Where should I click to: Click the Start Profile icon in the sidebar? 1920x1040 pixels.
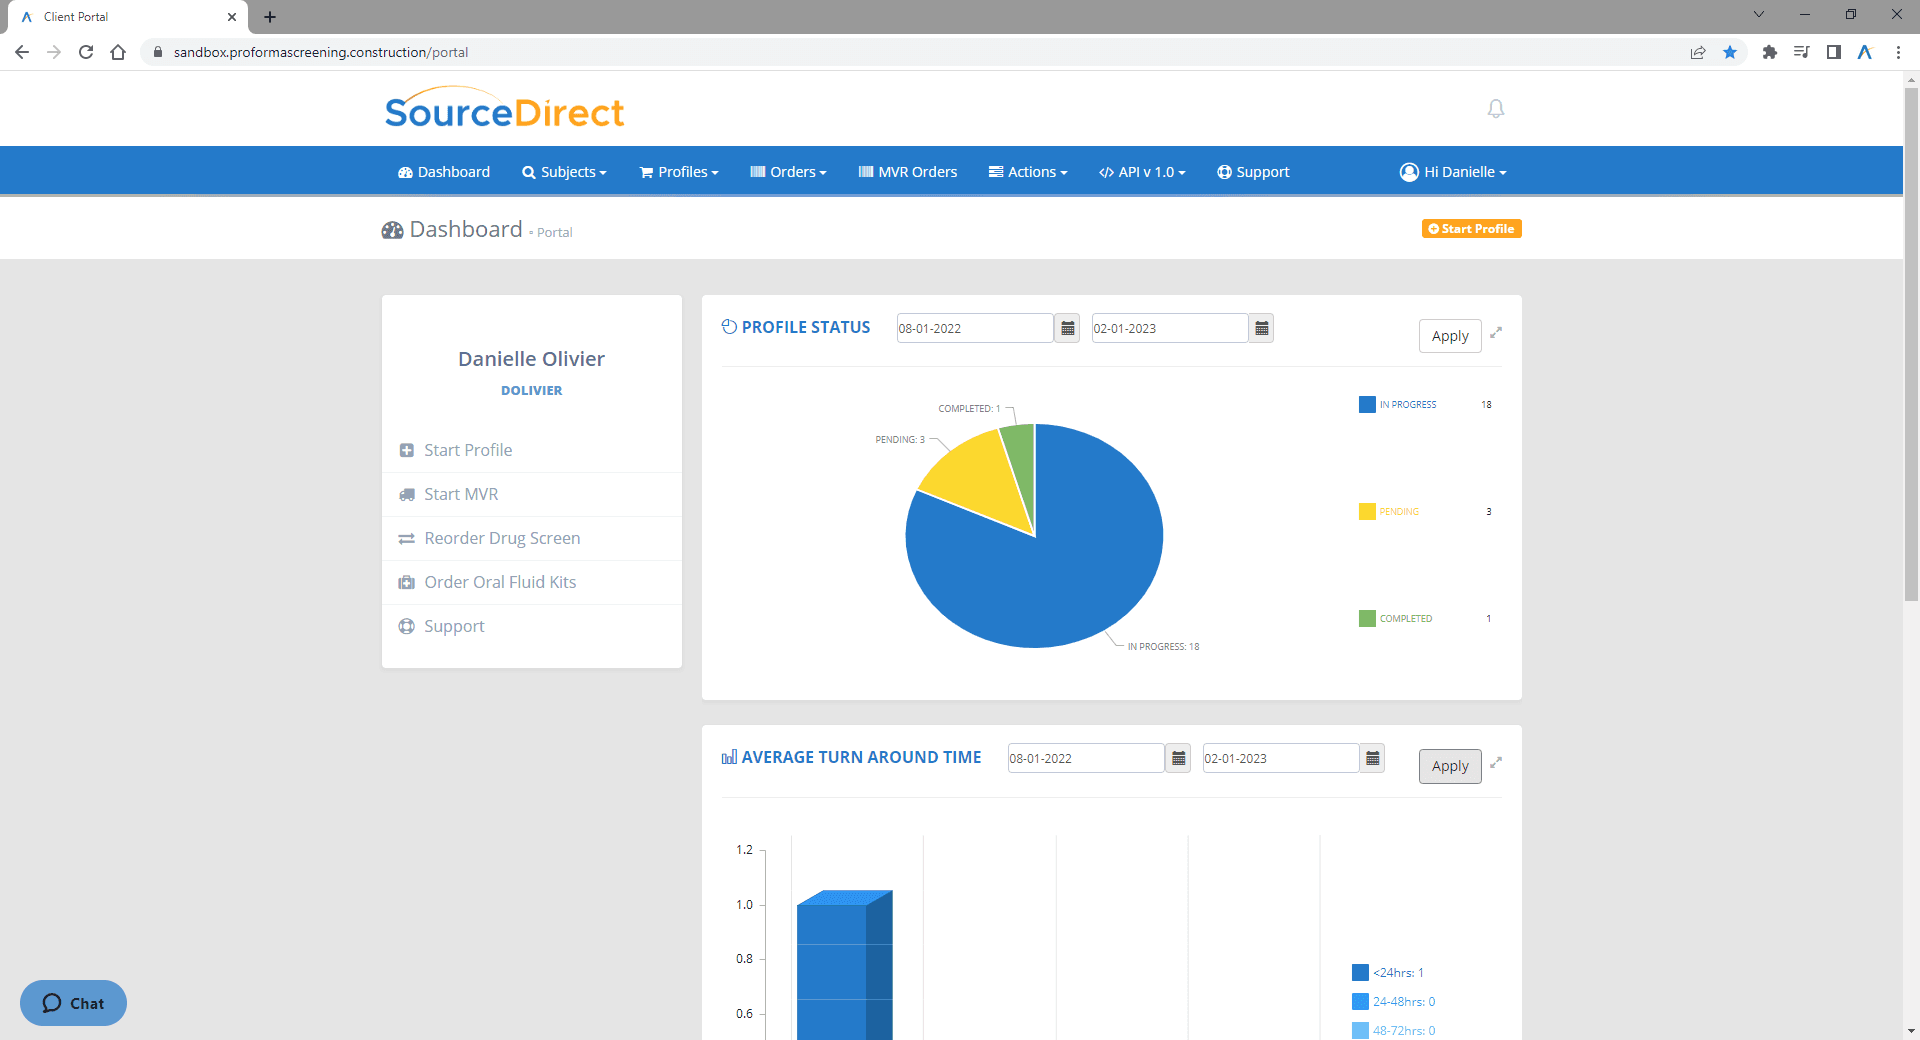click(x=406, y=450)
